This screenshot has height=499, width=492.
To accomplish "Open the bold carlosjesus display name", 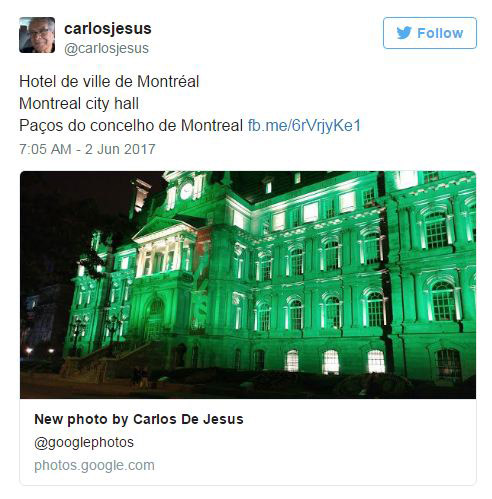I will (108, 29).
